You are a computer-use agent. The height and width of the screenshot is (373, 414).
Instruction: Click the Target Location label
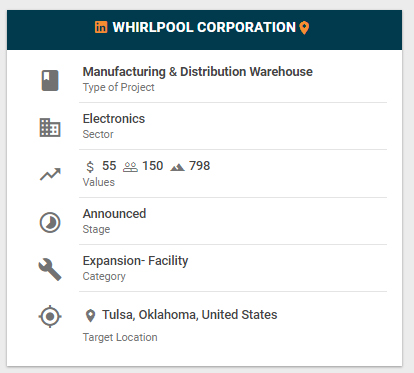[120, 337]
